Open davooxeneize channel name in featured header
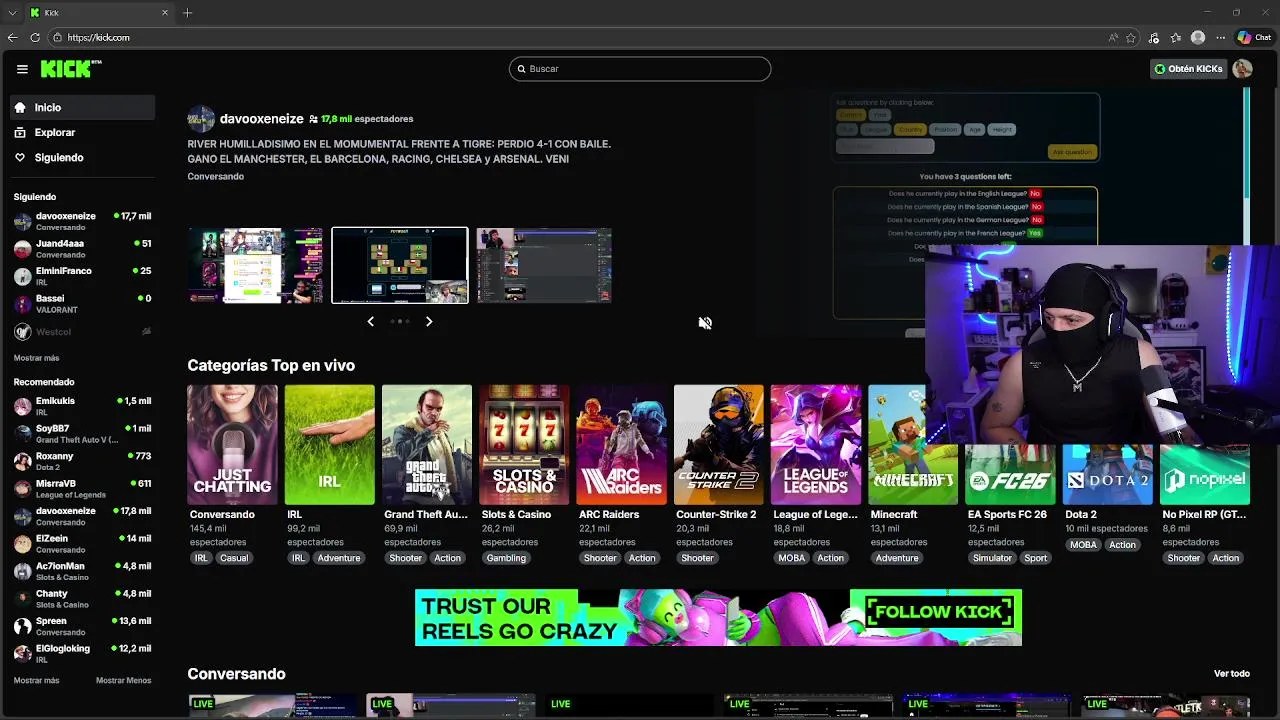Viewport: 1280px width, 720px height. (x=261, y=118)
